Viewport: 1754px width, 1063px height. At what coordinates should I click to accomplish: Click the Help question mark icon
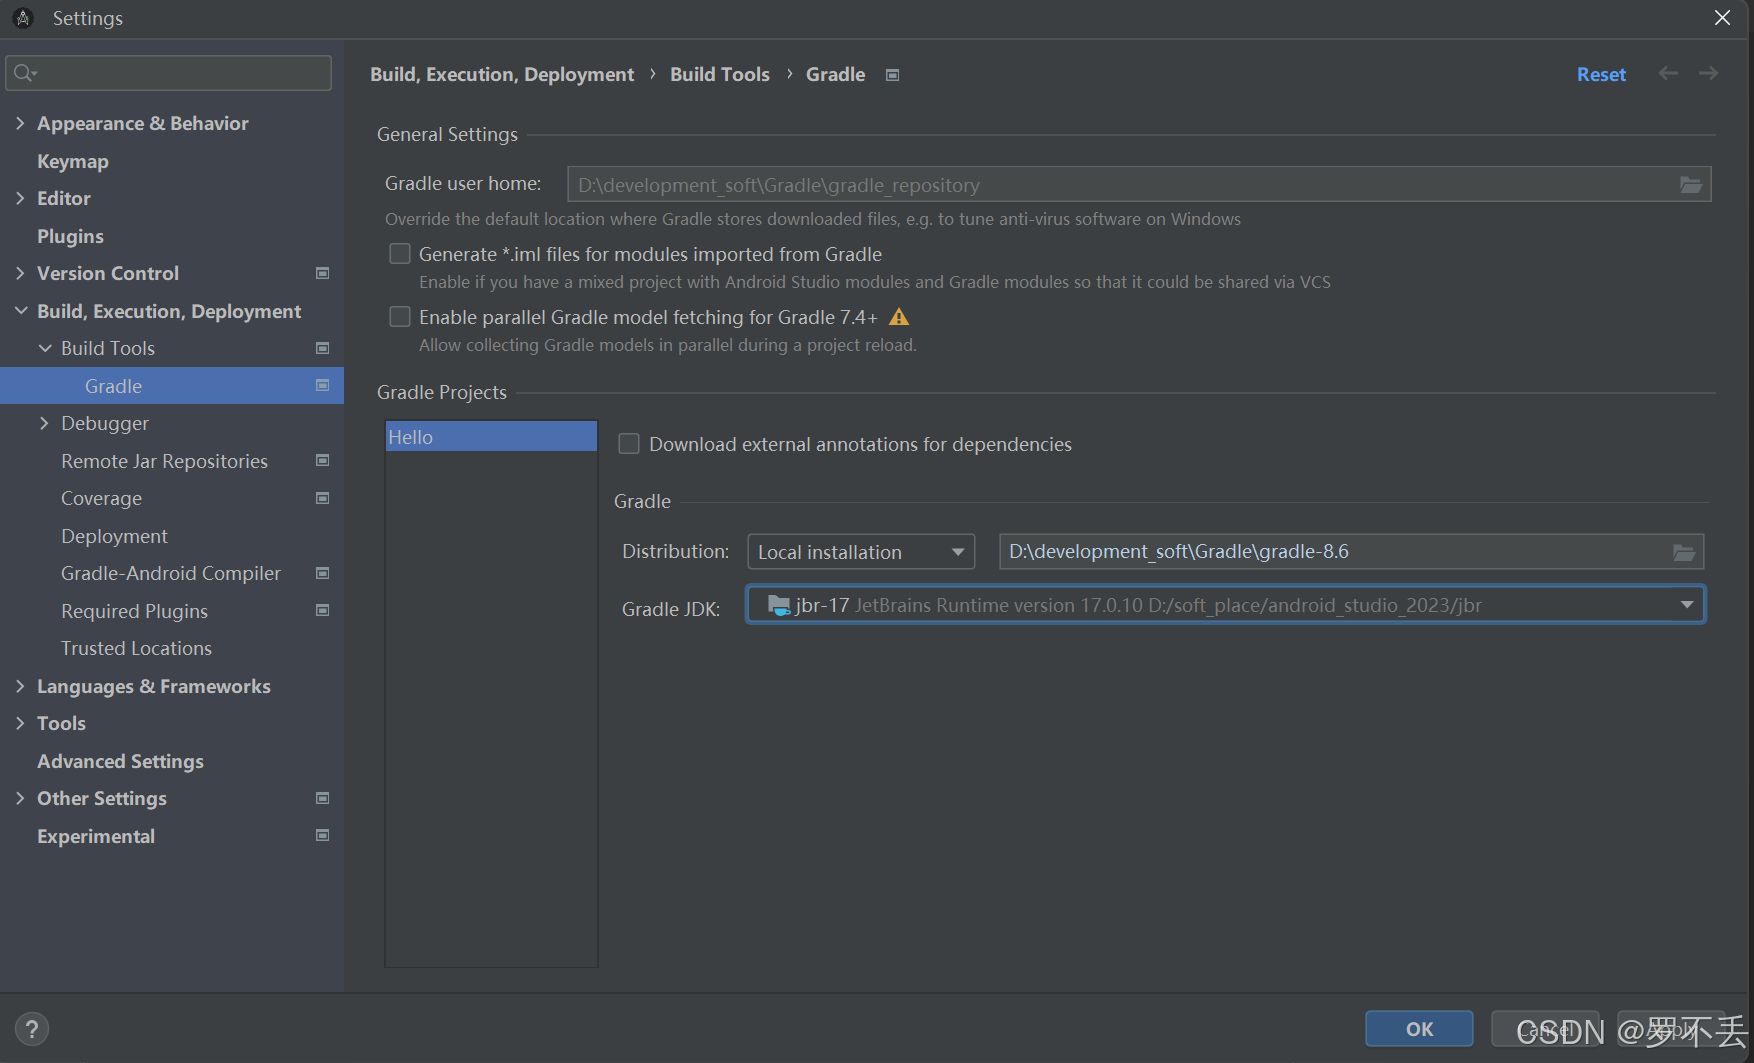coord(32,1028)
